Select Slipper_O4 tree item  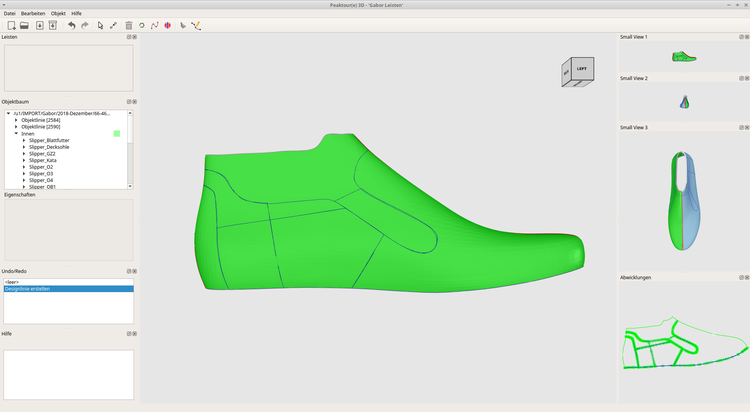tap(41, 180)
